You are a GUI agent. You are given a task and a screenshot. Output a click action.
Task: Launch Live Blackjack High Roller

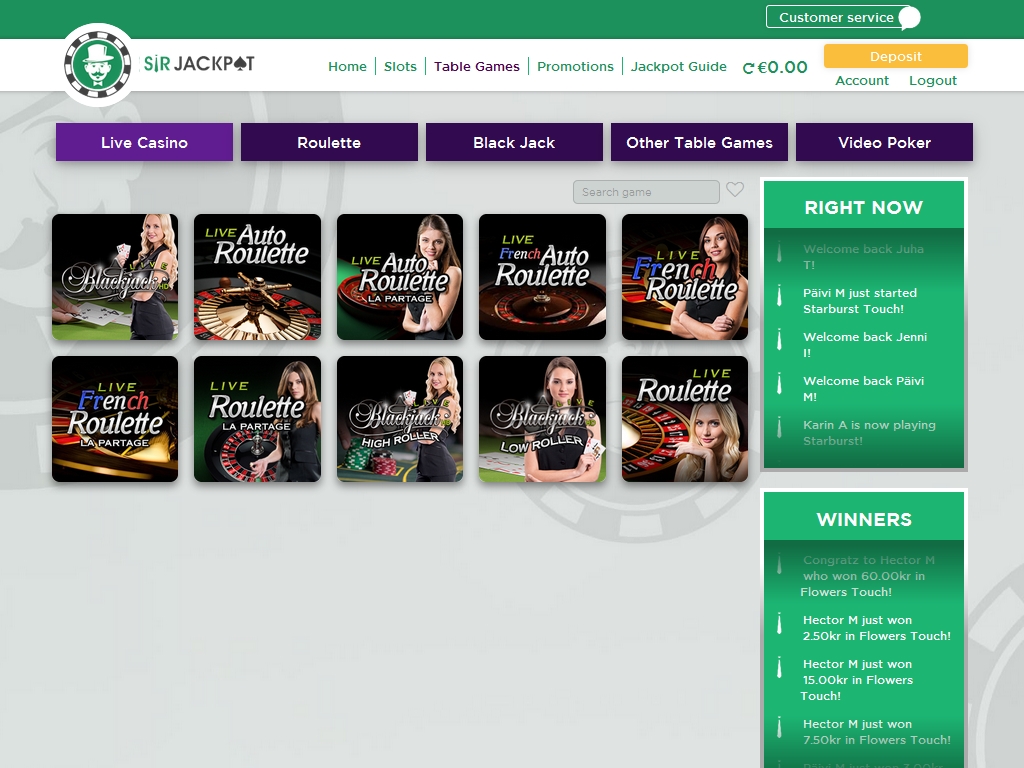click(400, 419)
